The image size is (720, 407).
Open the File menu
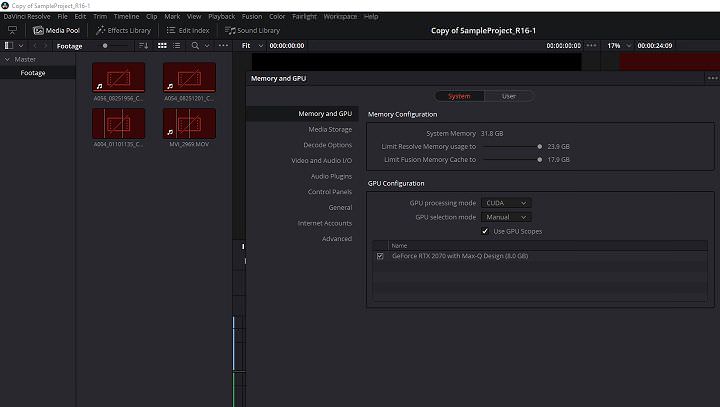62,17
